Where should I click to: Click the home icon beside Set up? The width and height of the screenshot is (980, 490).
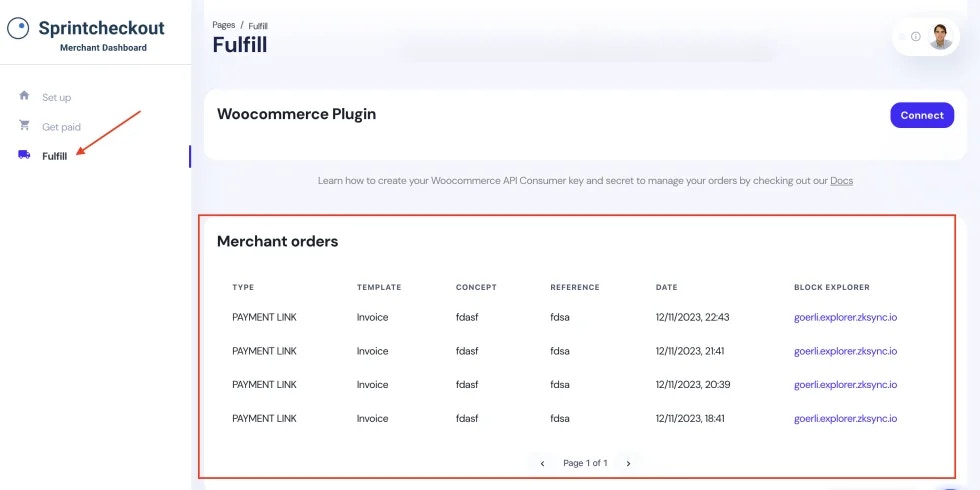click(x=24, y=96)
